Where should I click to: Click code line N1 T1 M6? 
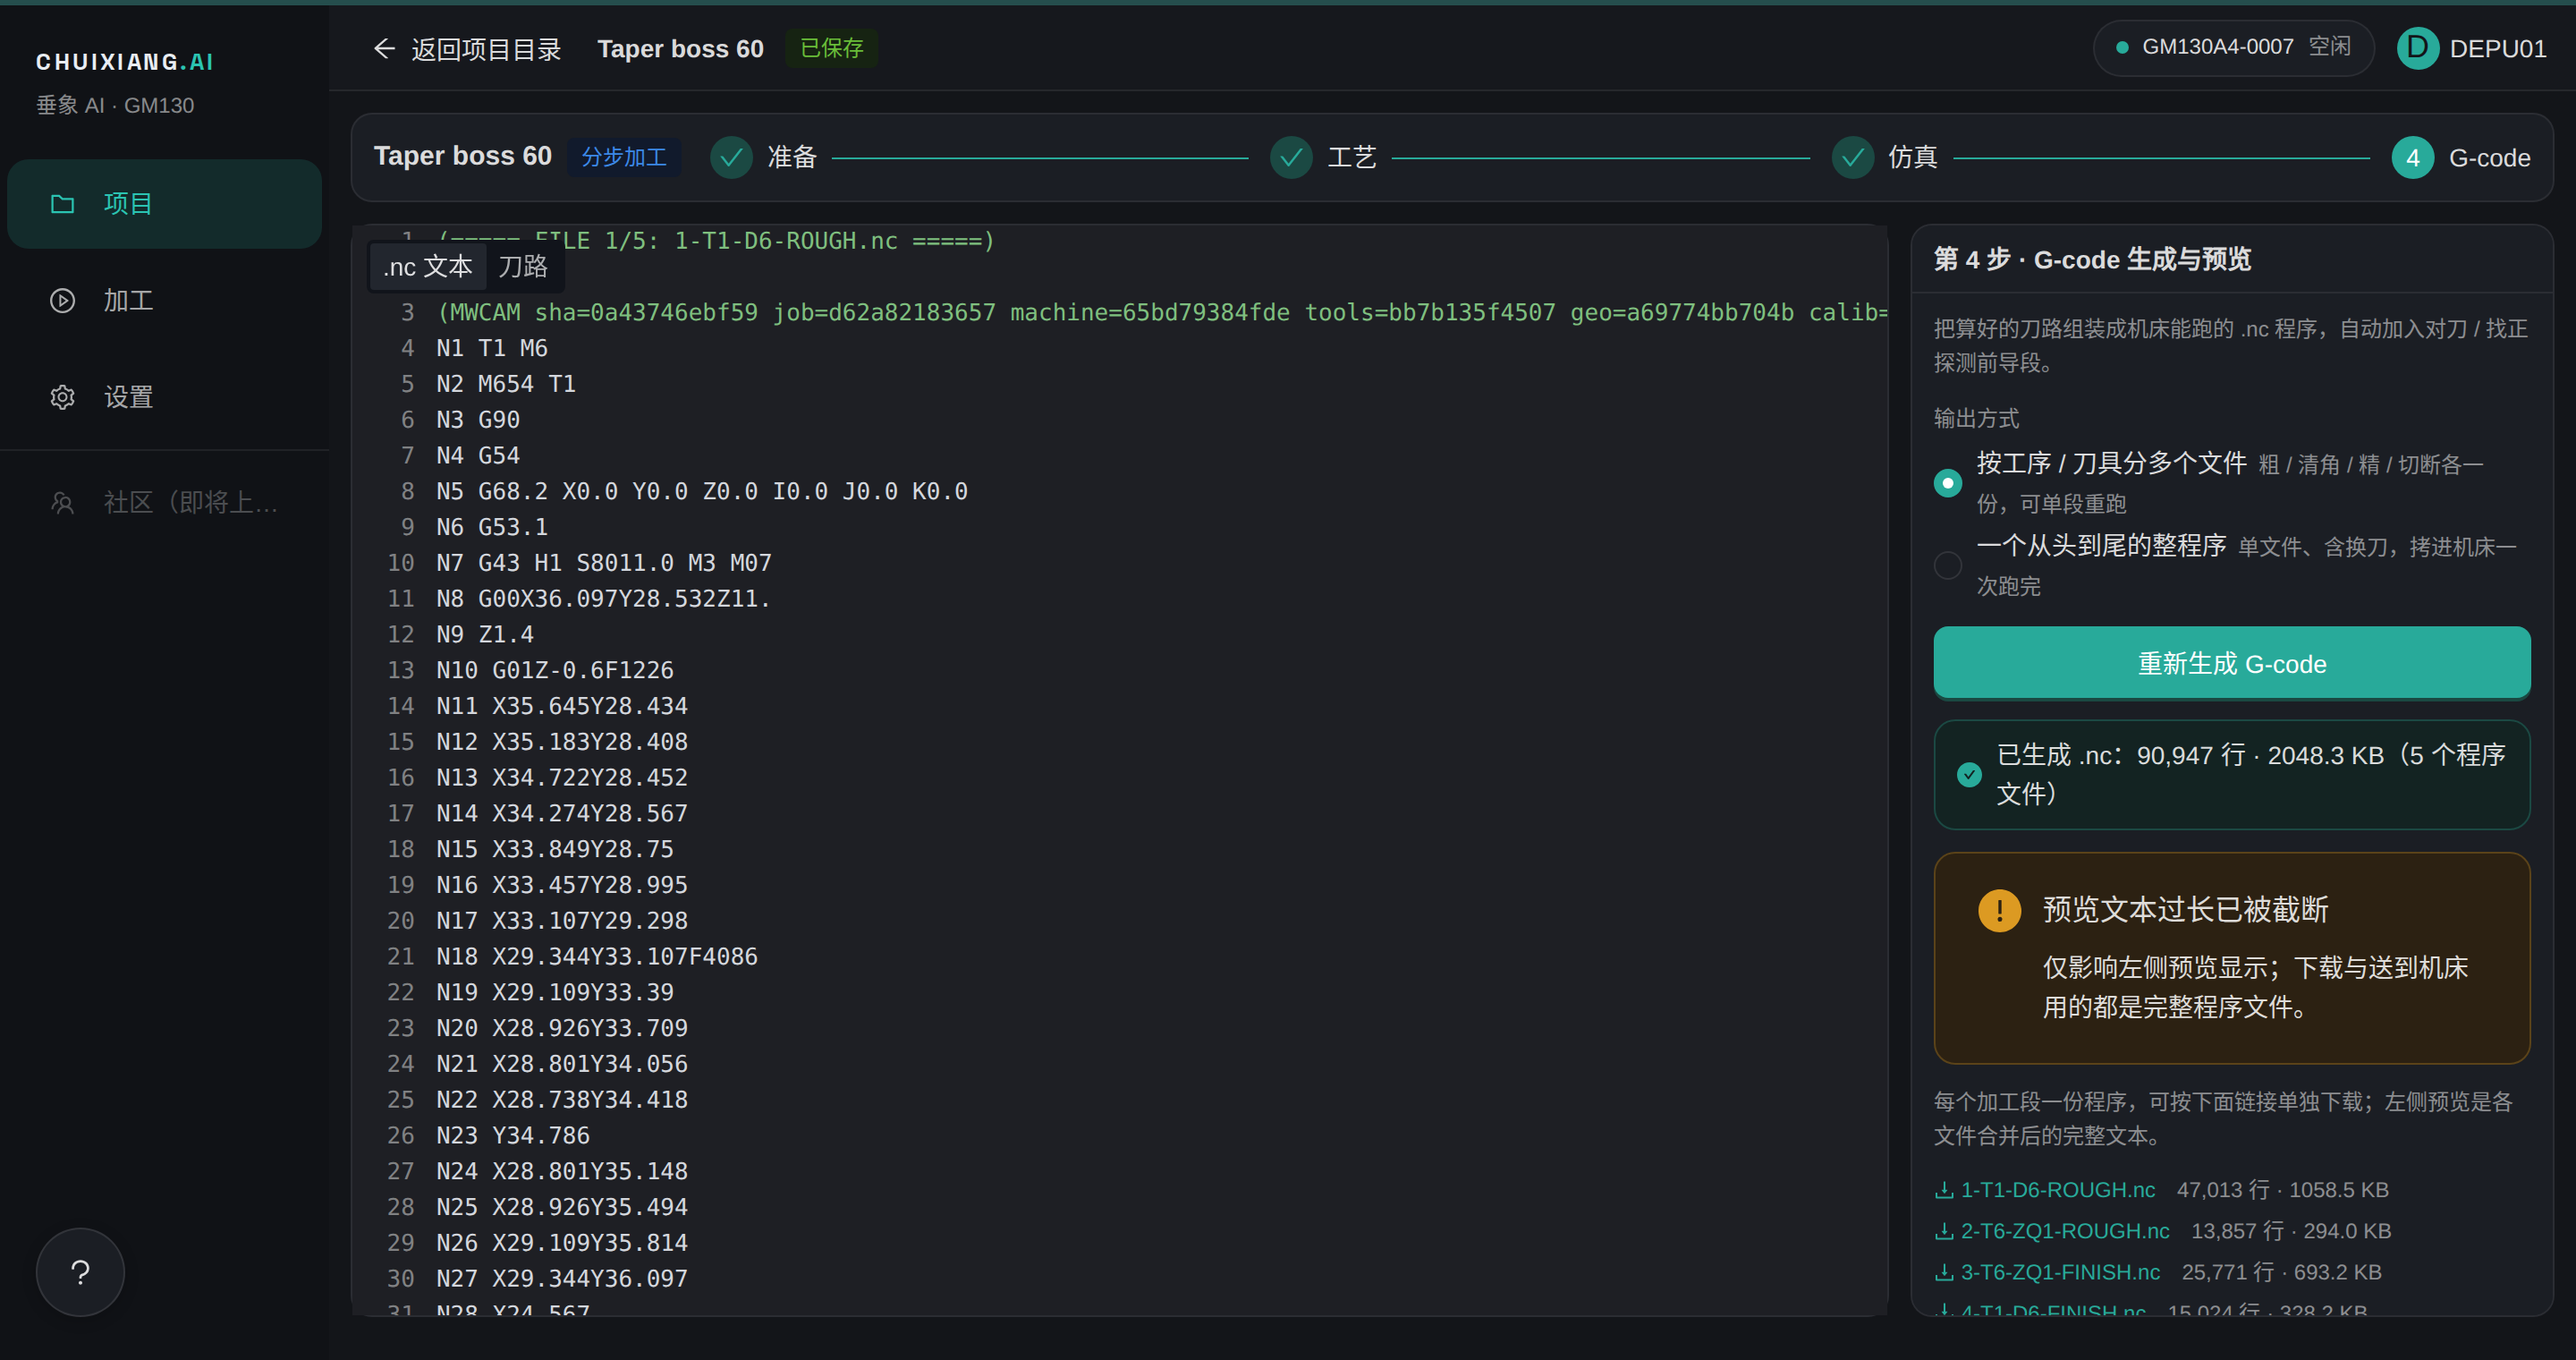point(492,348)
